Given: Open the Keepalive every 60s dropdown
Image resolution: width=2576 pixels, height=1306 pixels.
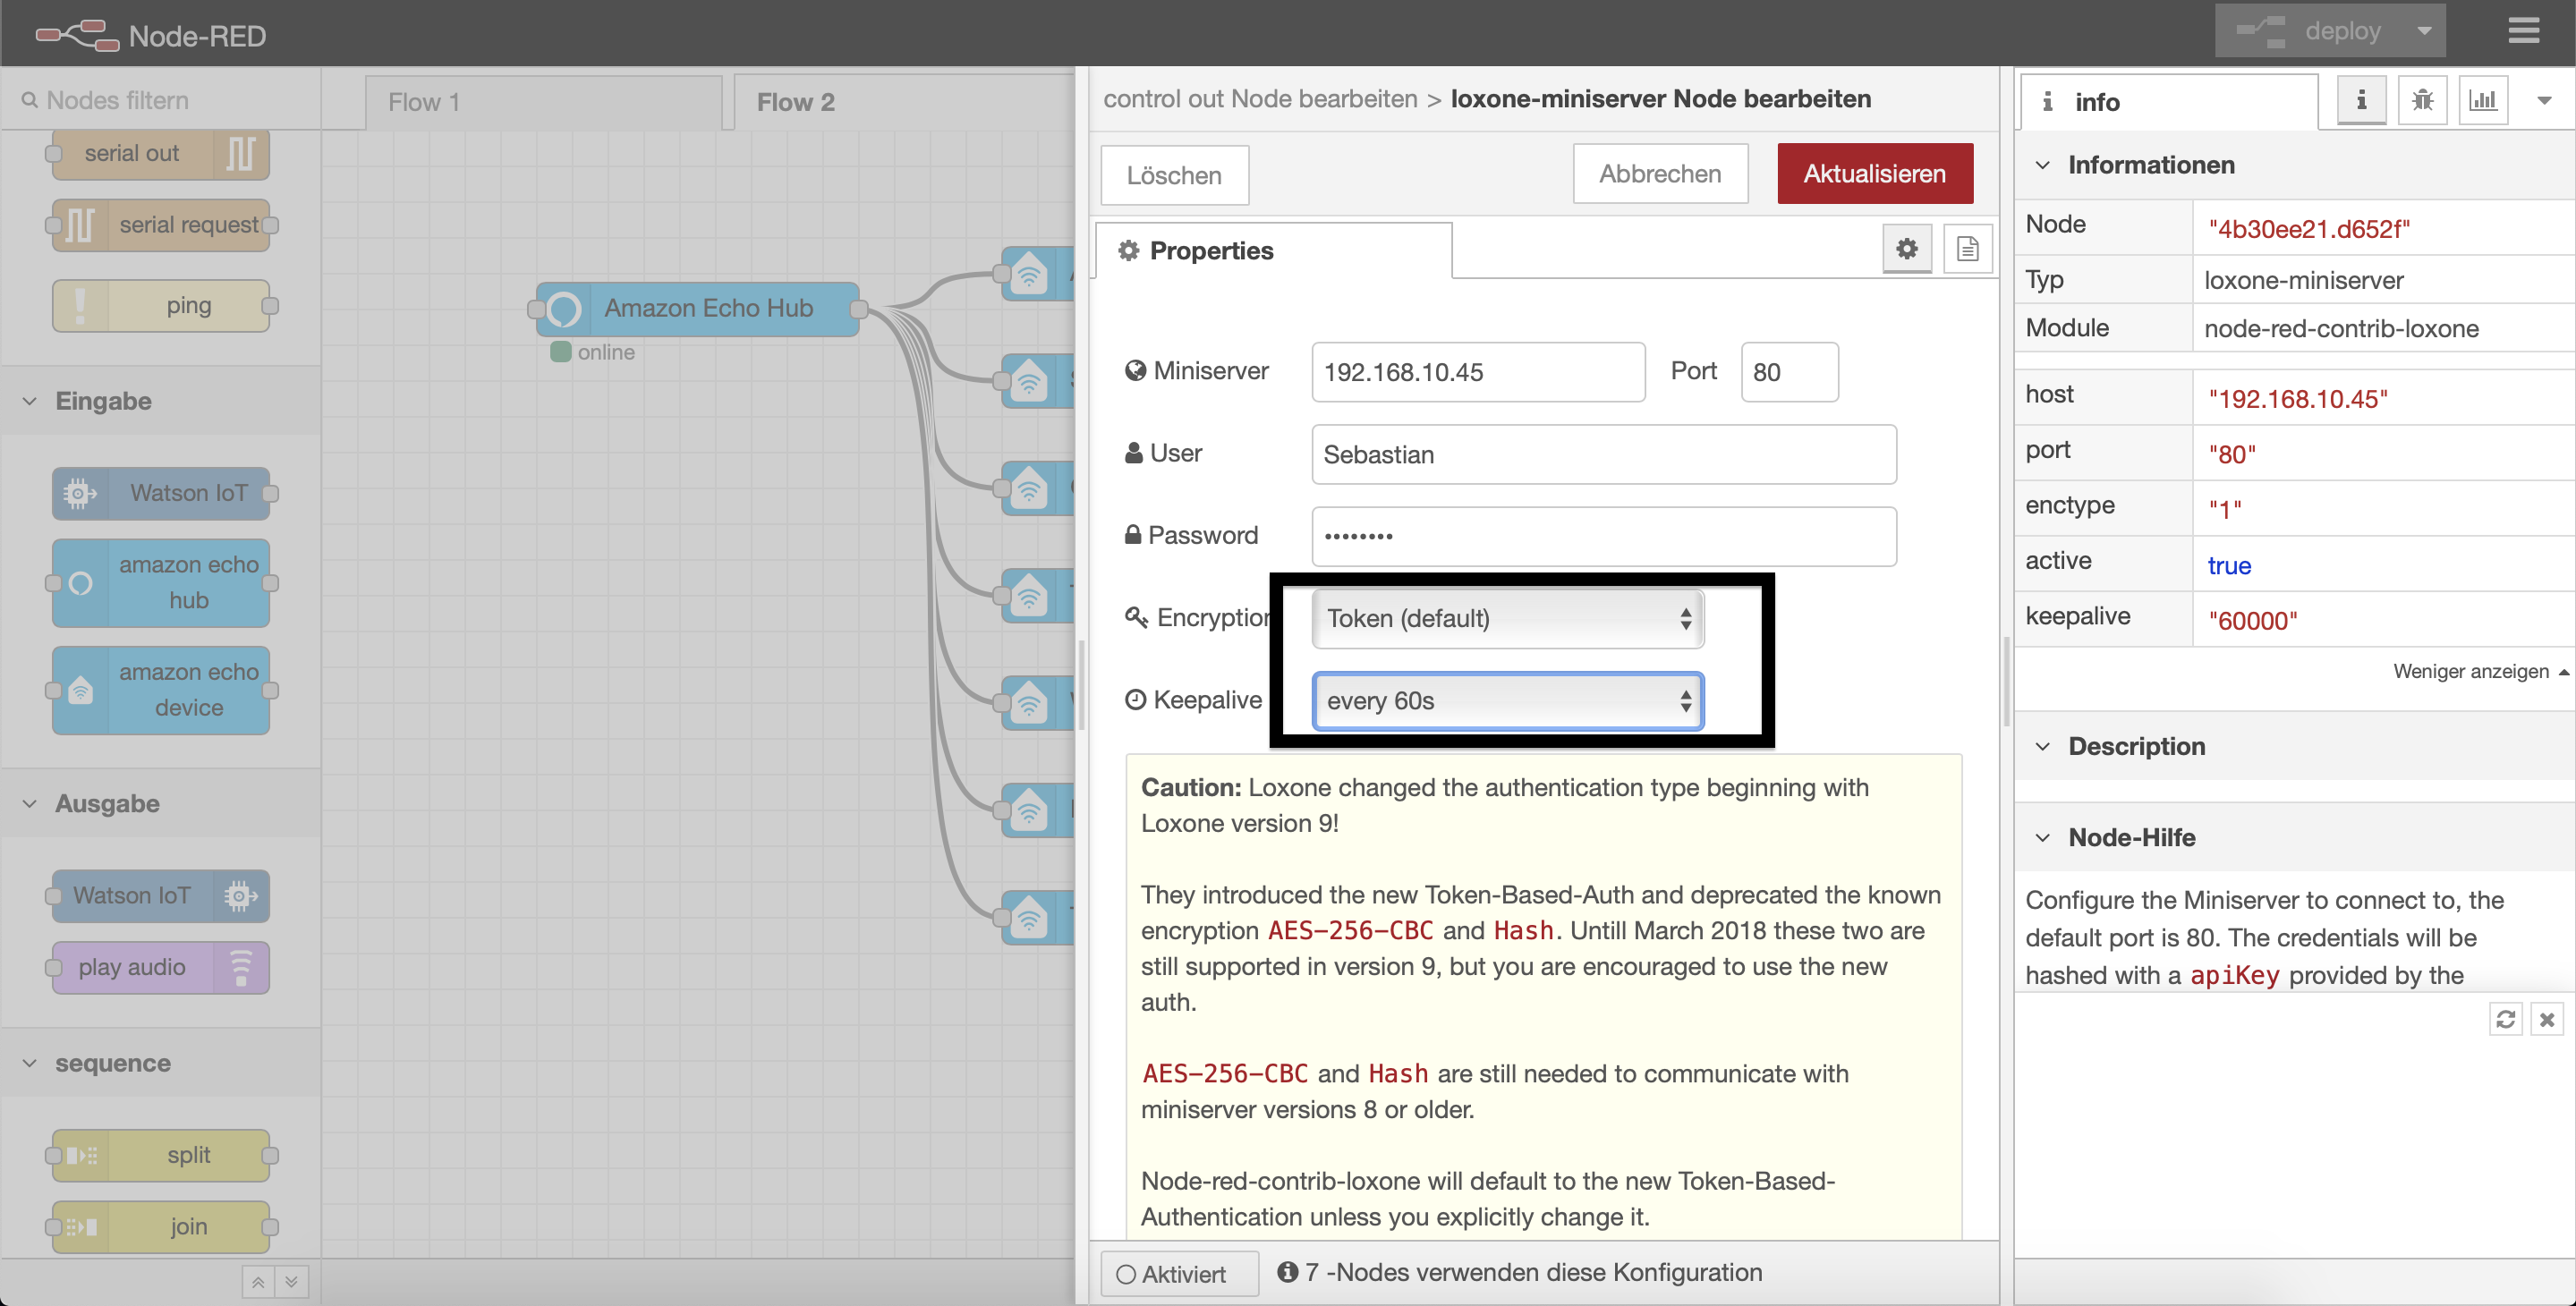Looking at the screenshot, I should click(1507, 701).
